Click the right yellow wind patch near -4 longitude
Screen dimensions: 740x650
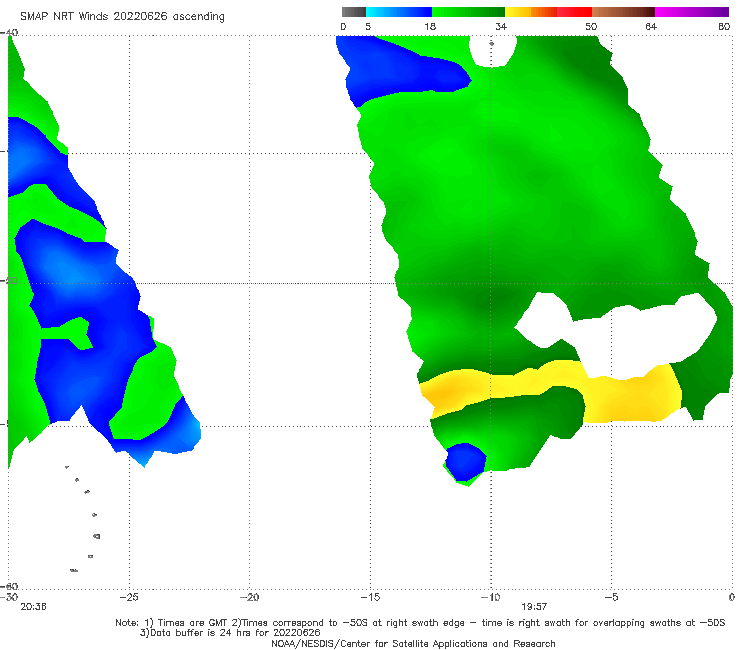click(x=635, y=397)
